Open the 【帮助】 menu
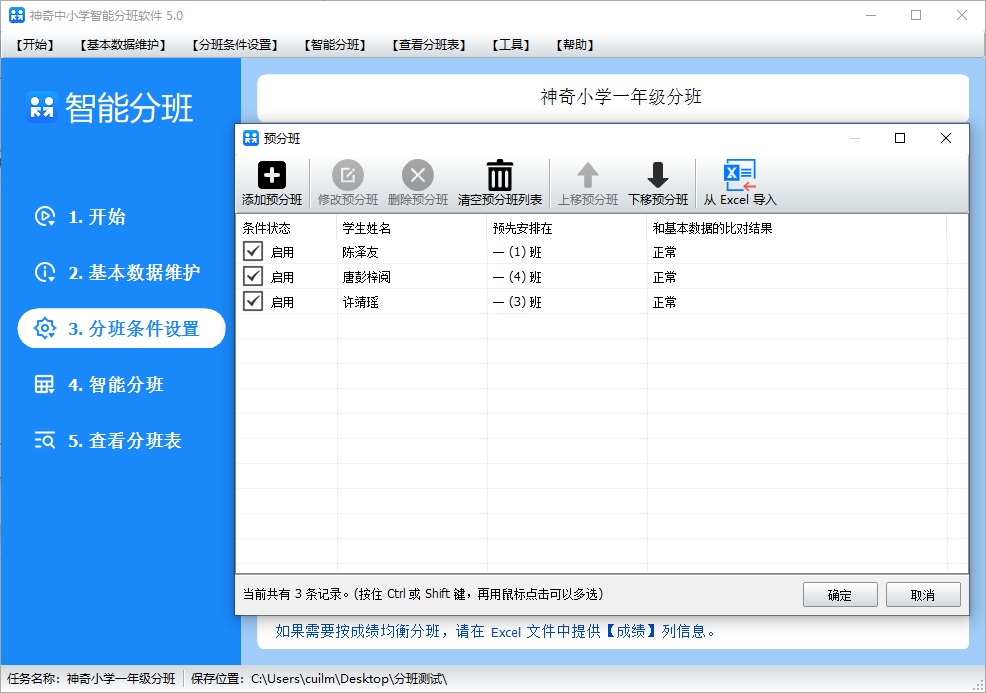This screenshot has width=986, height=693. 575,45
